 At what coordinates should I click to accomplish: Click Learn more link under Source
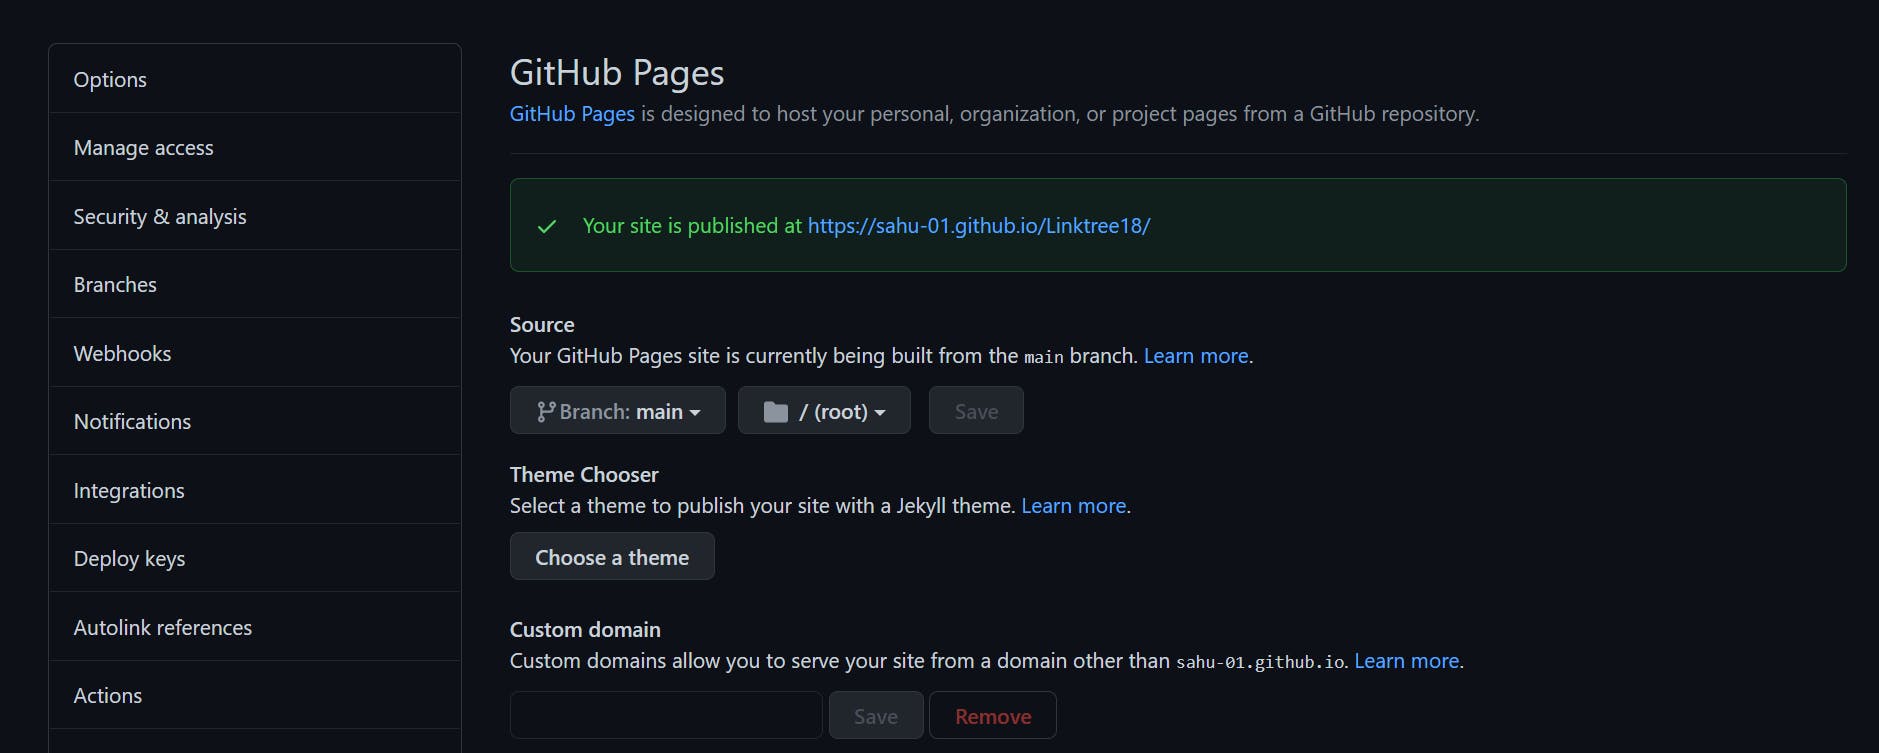1196,356
